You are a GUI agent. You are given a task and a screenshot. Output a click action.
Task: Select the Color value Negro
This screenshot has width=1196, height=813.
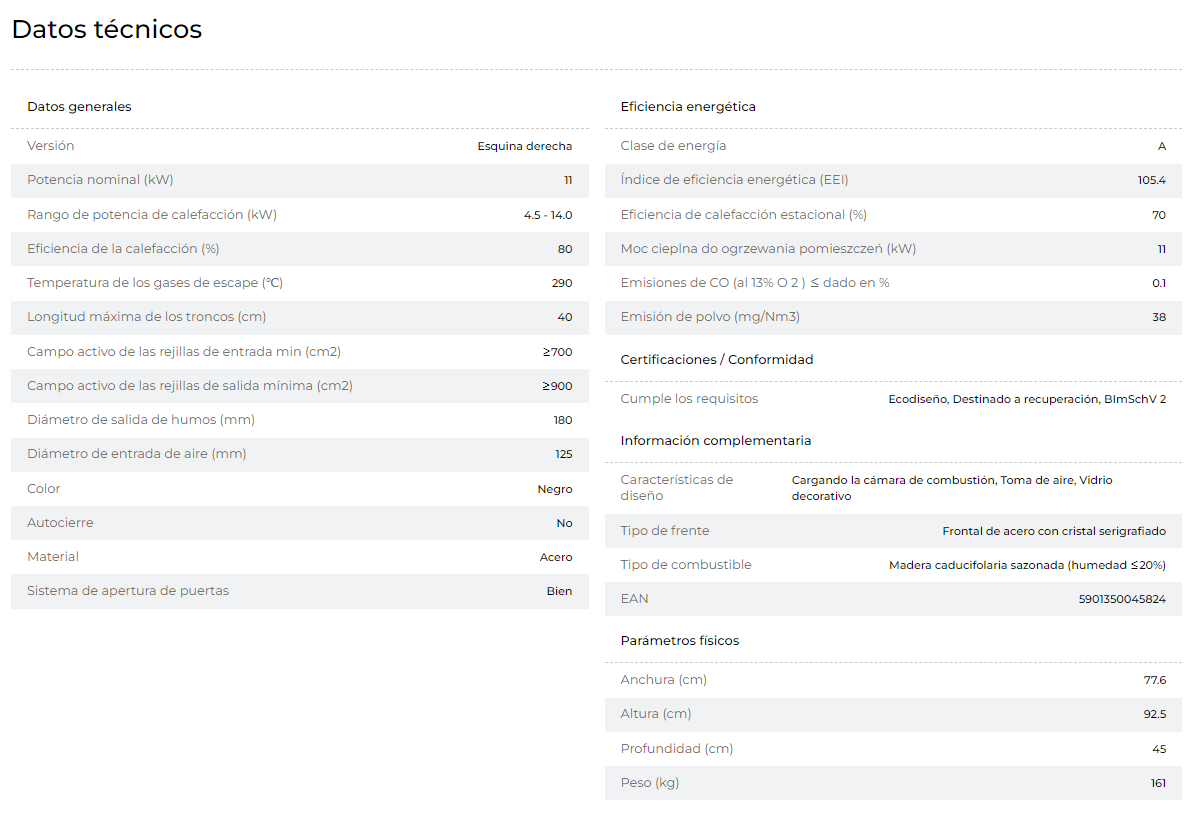click(555, 489)
